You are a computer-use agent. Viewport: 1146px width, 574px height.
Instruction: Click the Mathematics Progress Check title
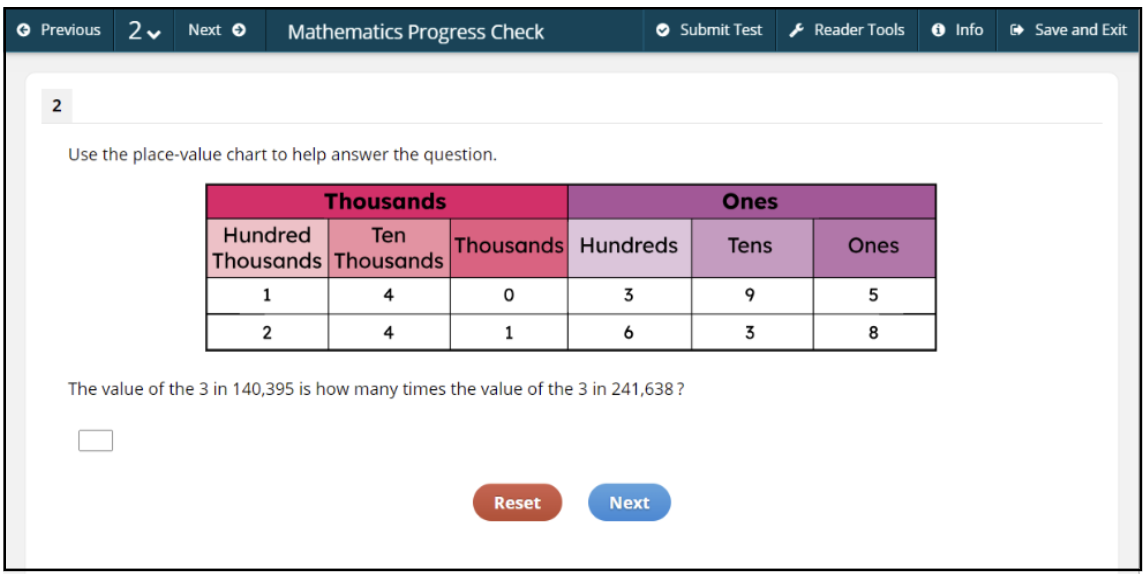coord(416,32)
